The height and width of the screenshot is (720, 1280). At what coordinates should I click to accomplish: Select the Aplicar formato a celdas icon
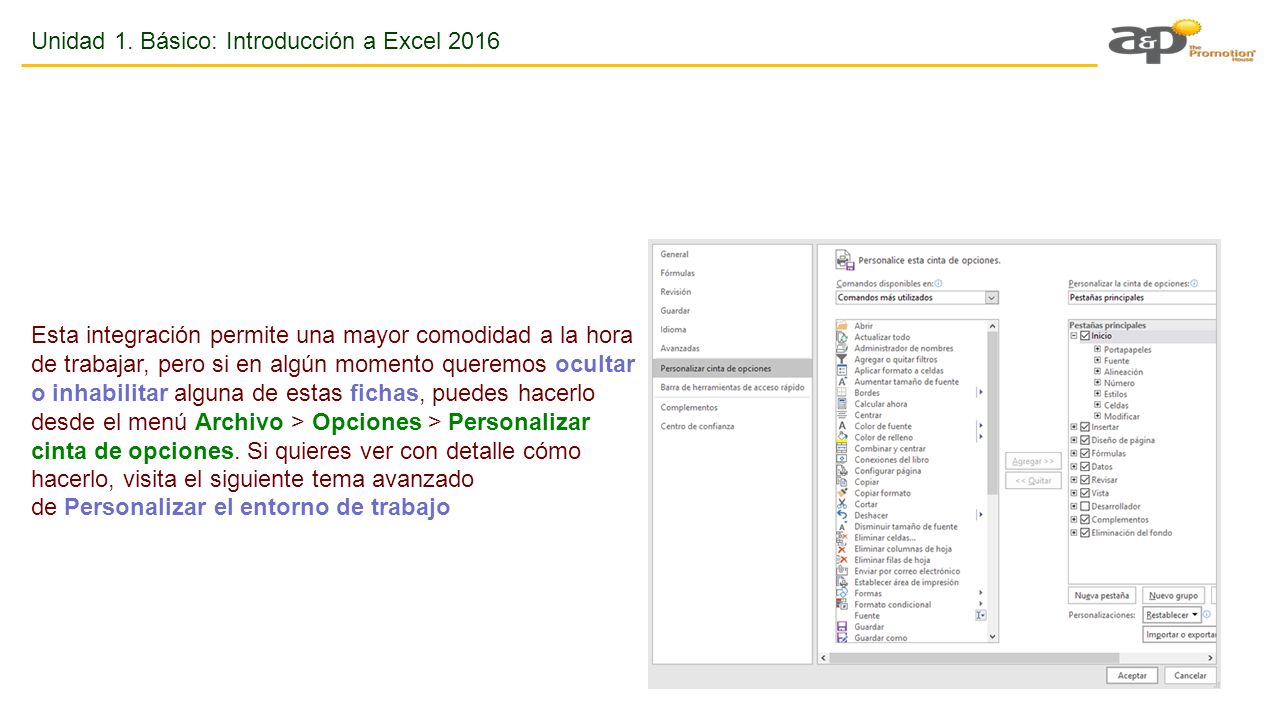pyautogui.click(x=842, y=370)
